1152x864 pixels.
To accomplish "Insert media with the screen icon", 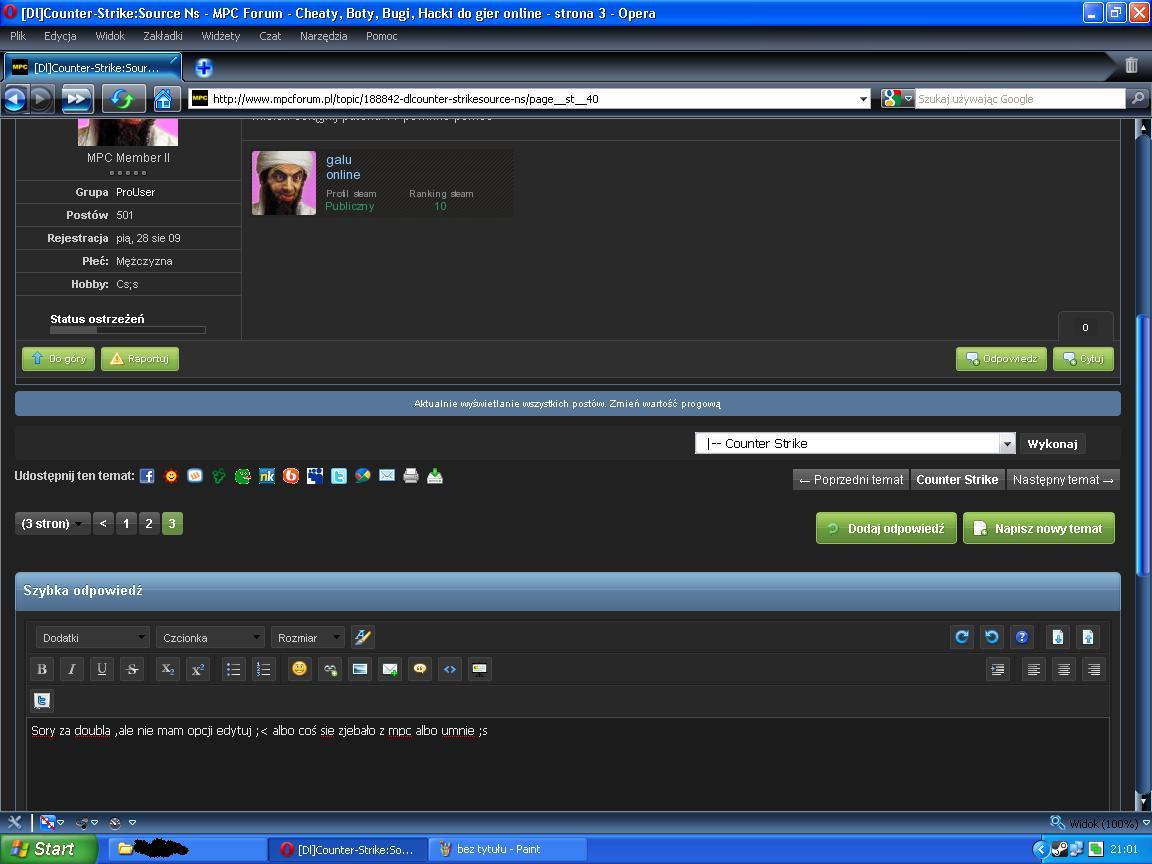I will (x=480, y=669).
